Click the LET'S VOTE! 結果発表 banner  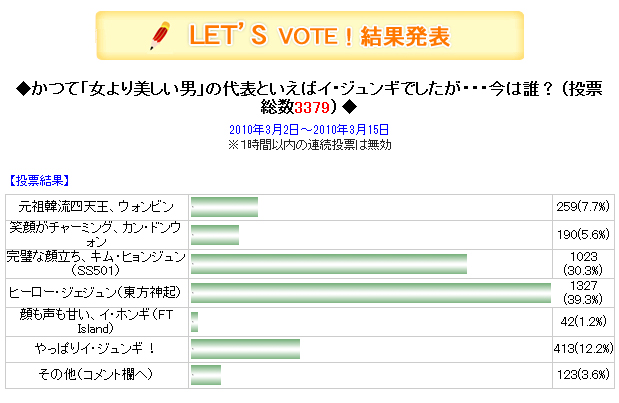click(310, 36)
